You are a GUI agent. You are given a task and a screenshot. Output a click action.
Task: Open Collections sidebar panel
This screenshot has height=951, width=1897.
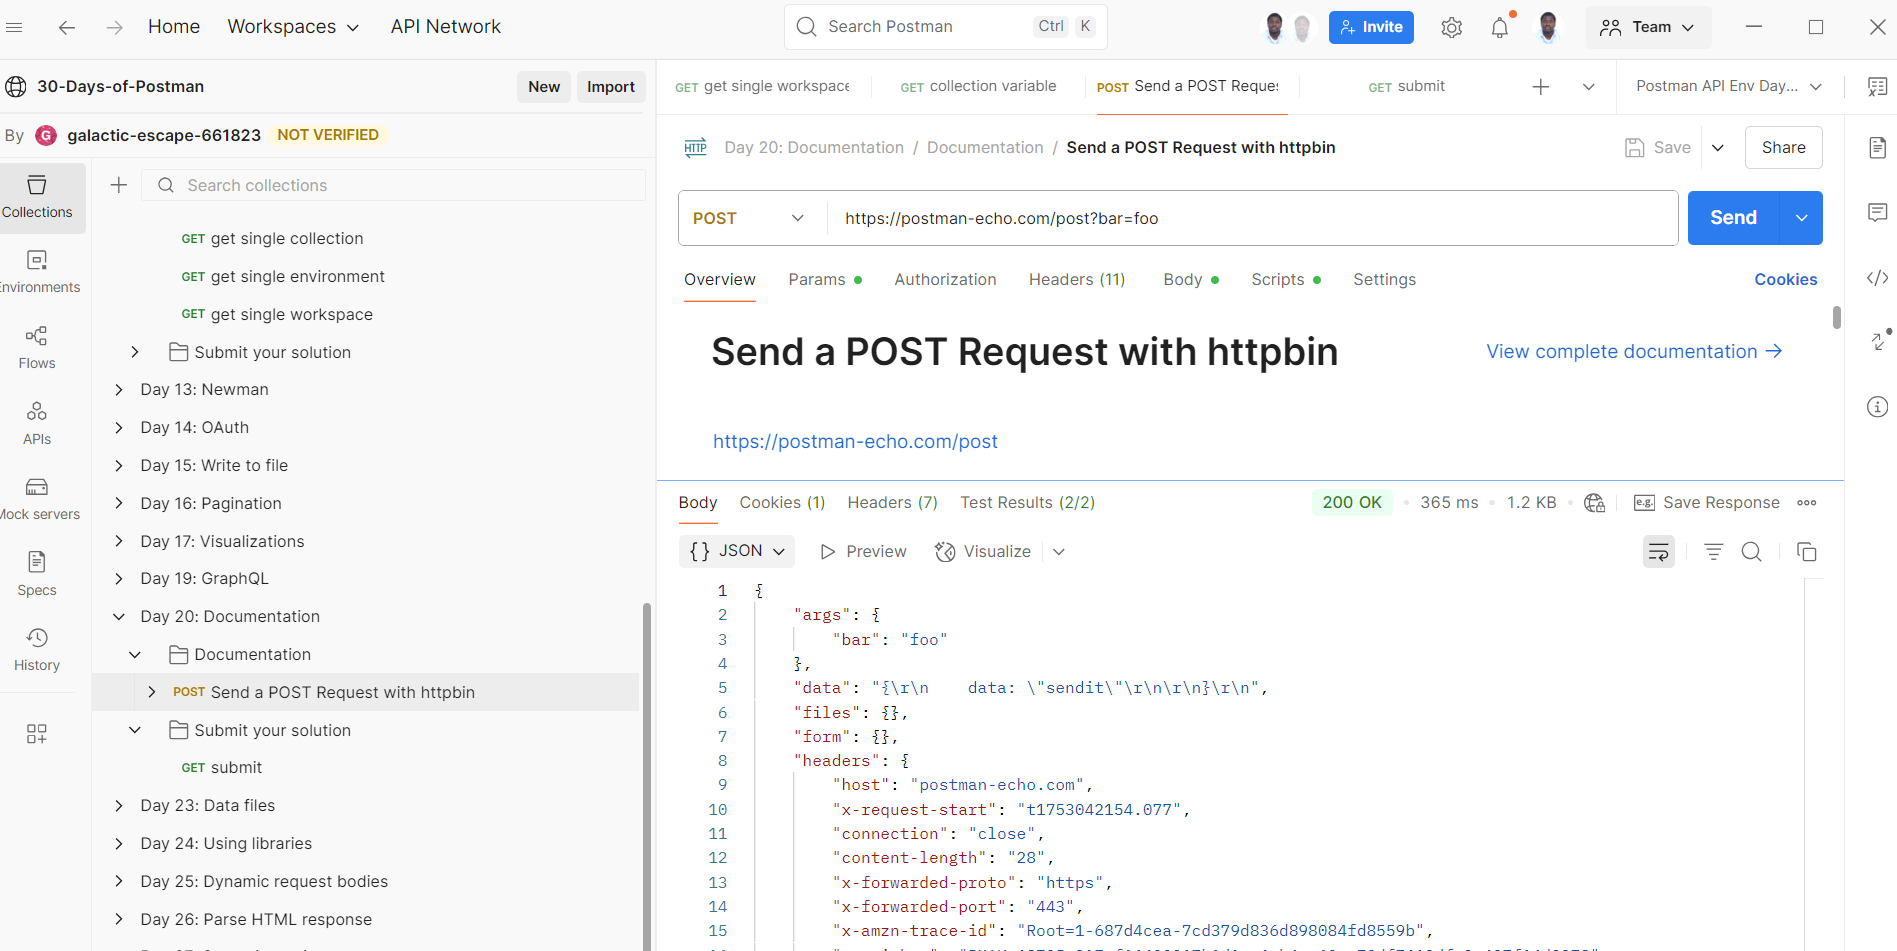pos(37,197)
